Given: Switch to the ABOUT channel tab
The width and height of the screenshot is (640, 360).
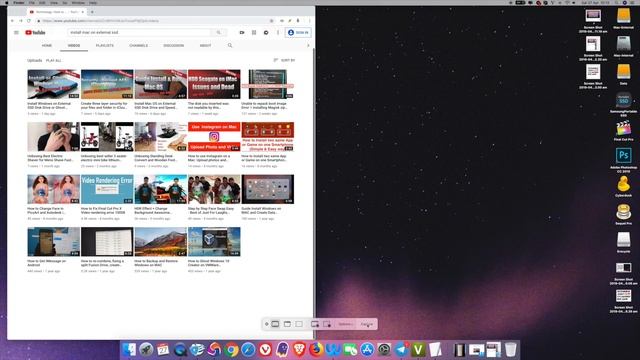Looking at the screenshot, I should coord(205,45).
